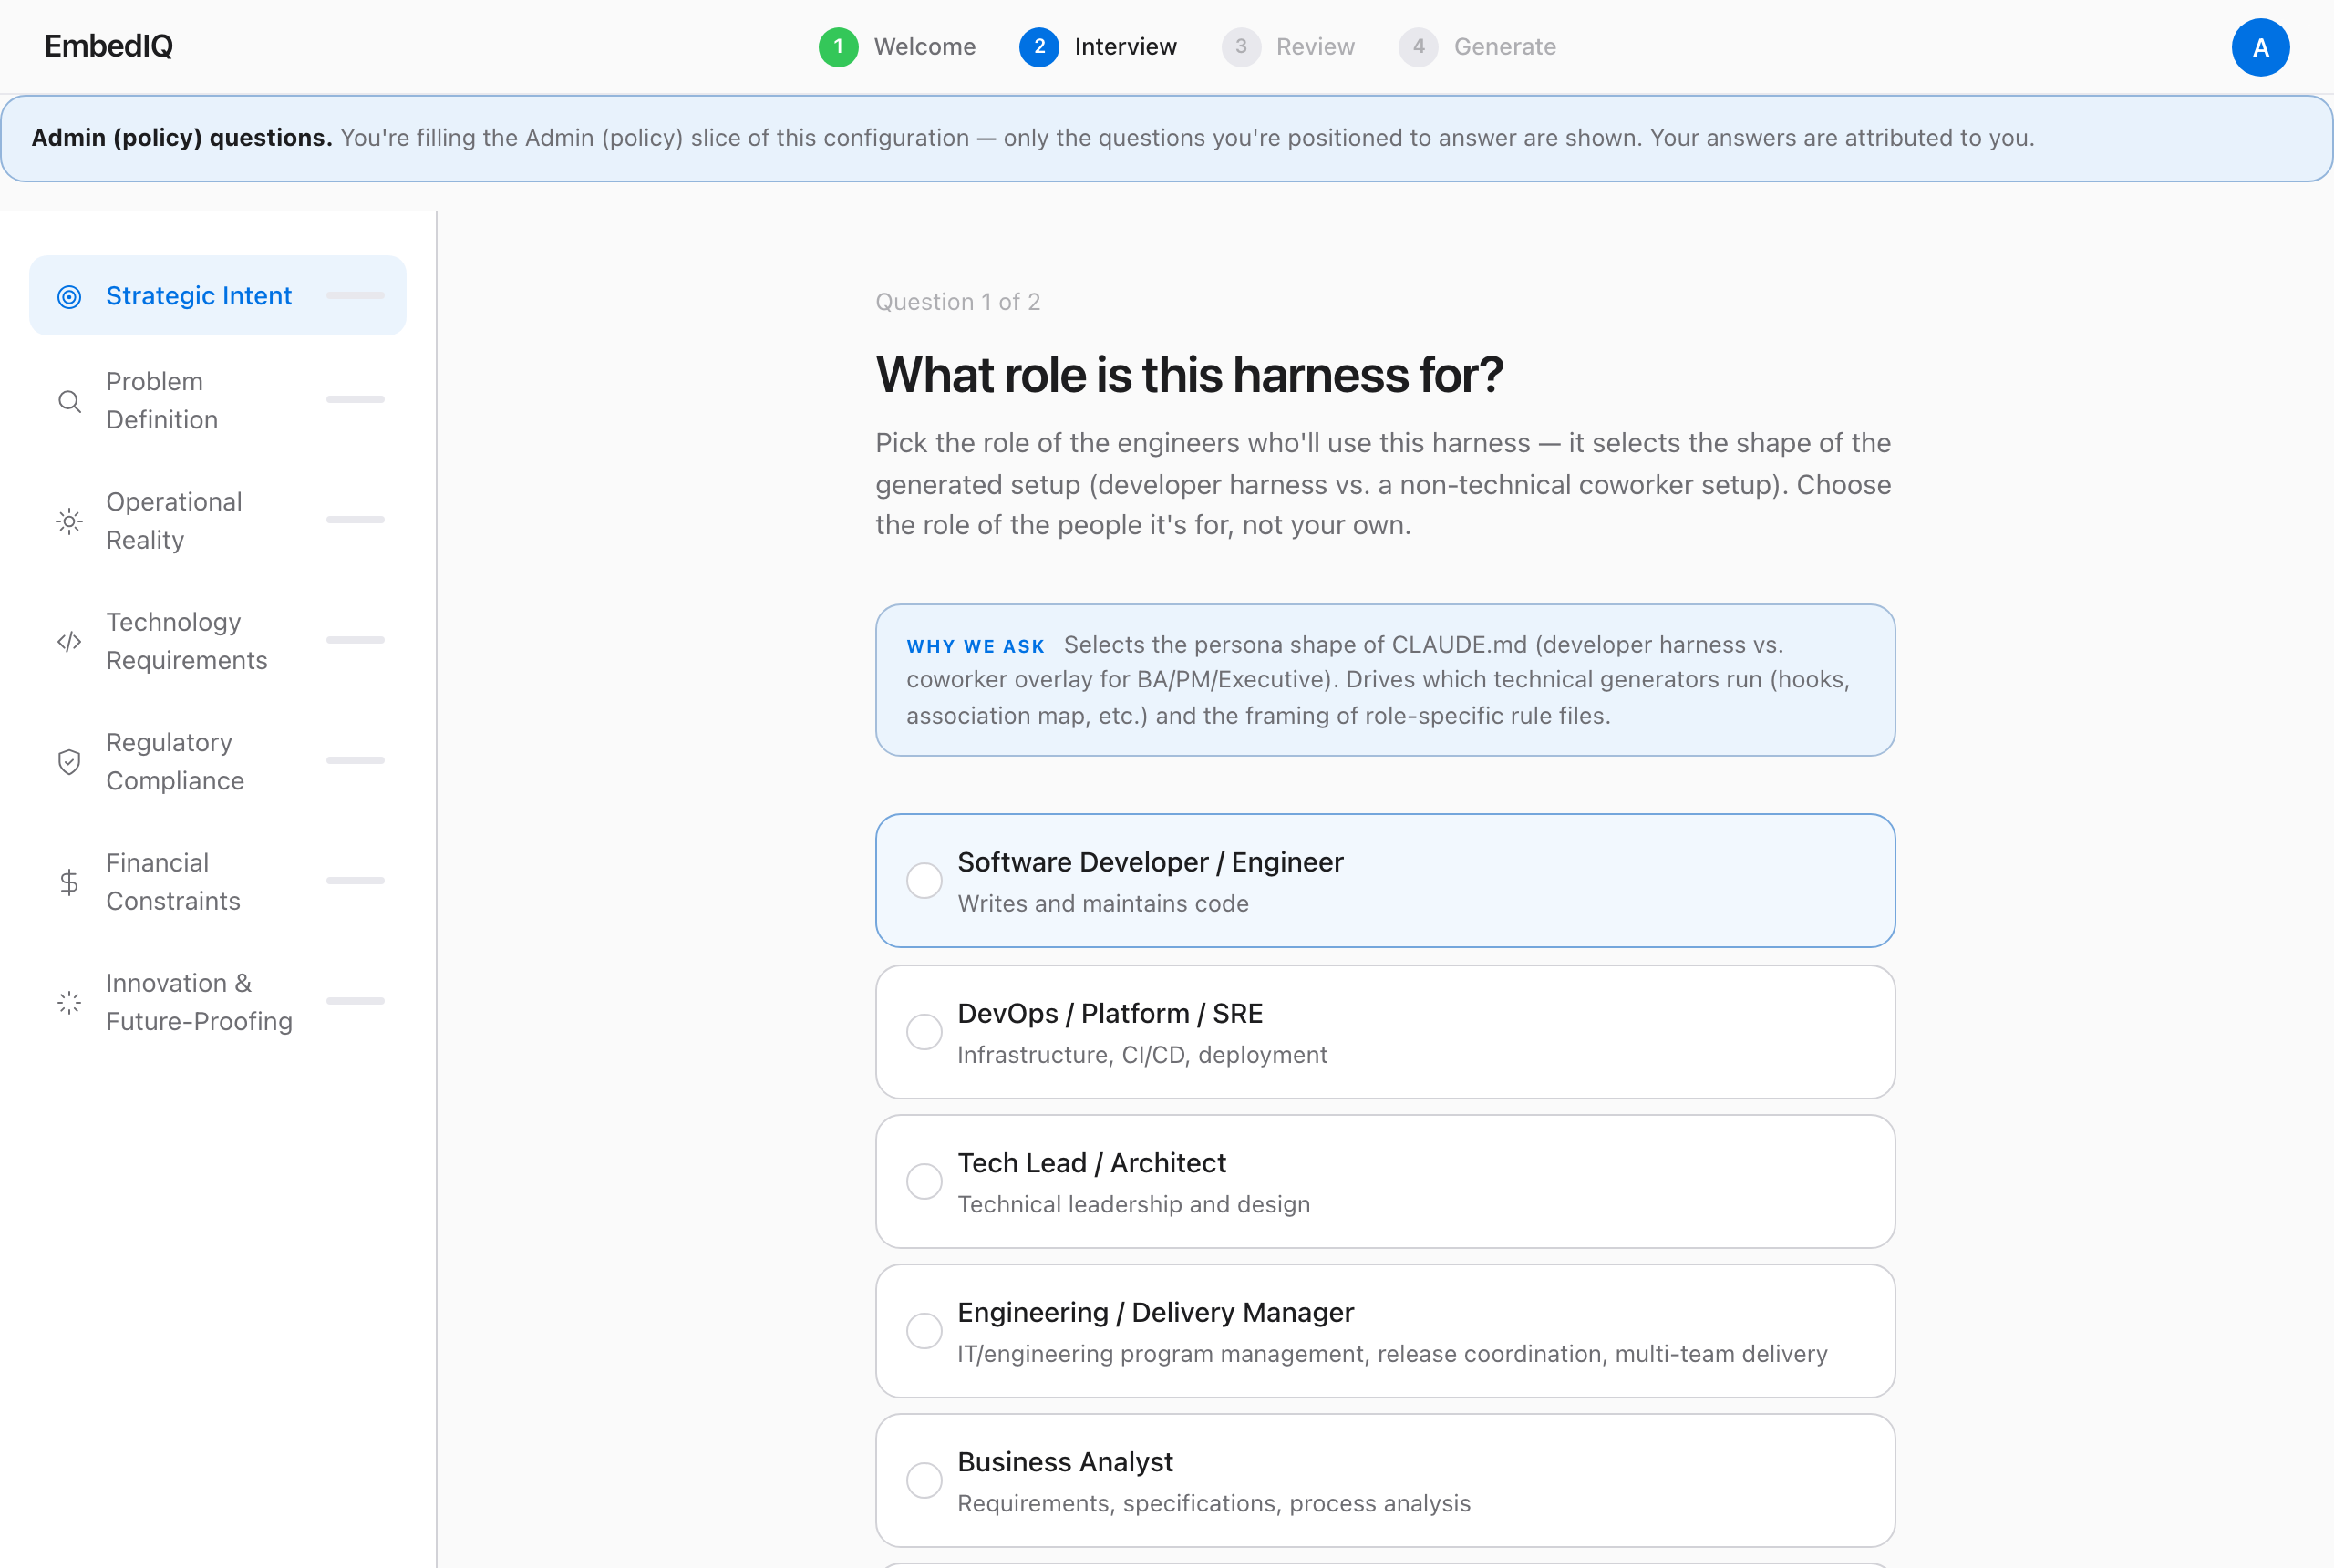Open the Operational Reality section

click(218, 521)
